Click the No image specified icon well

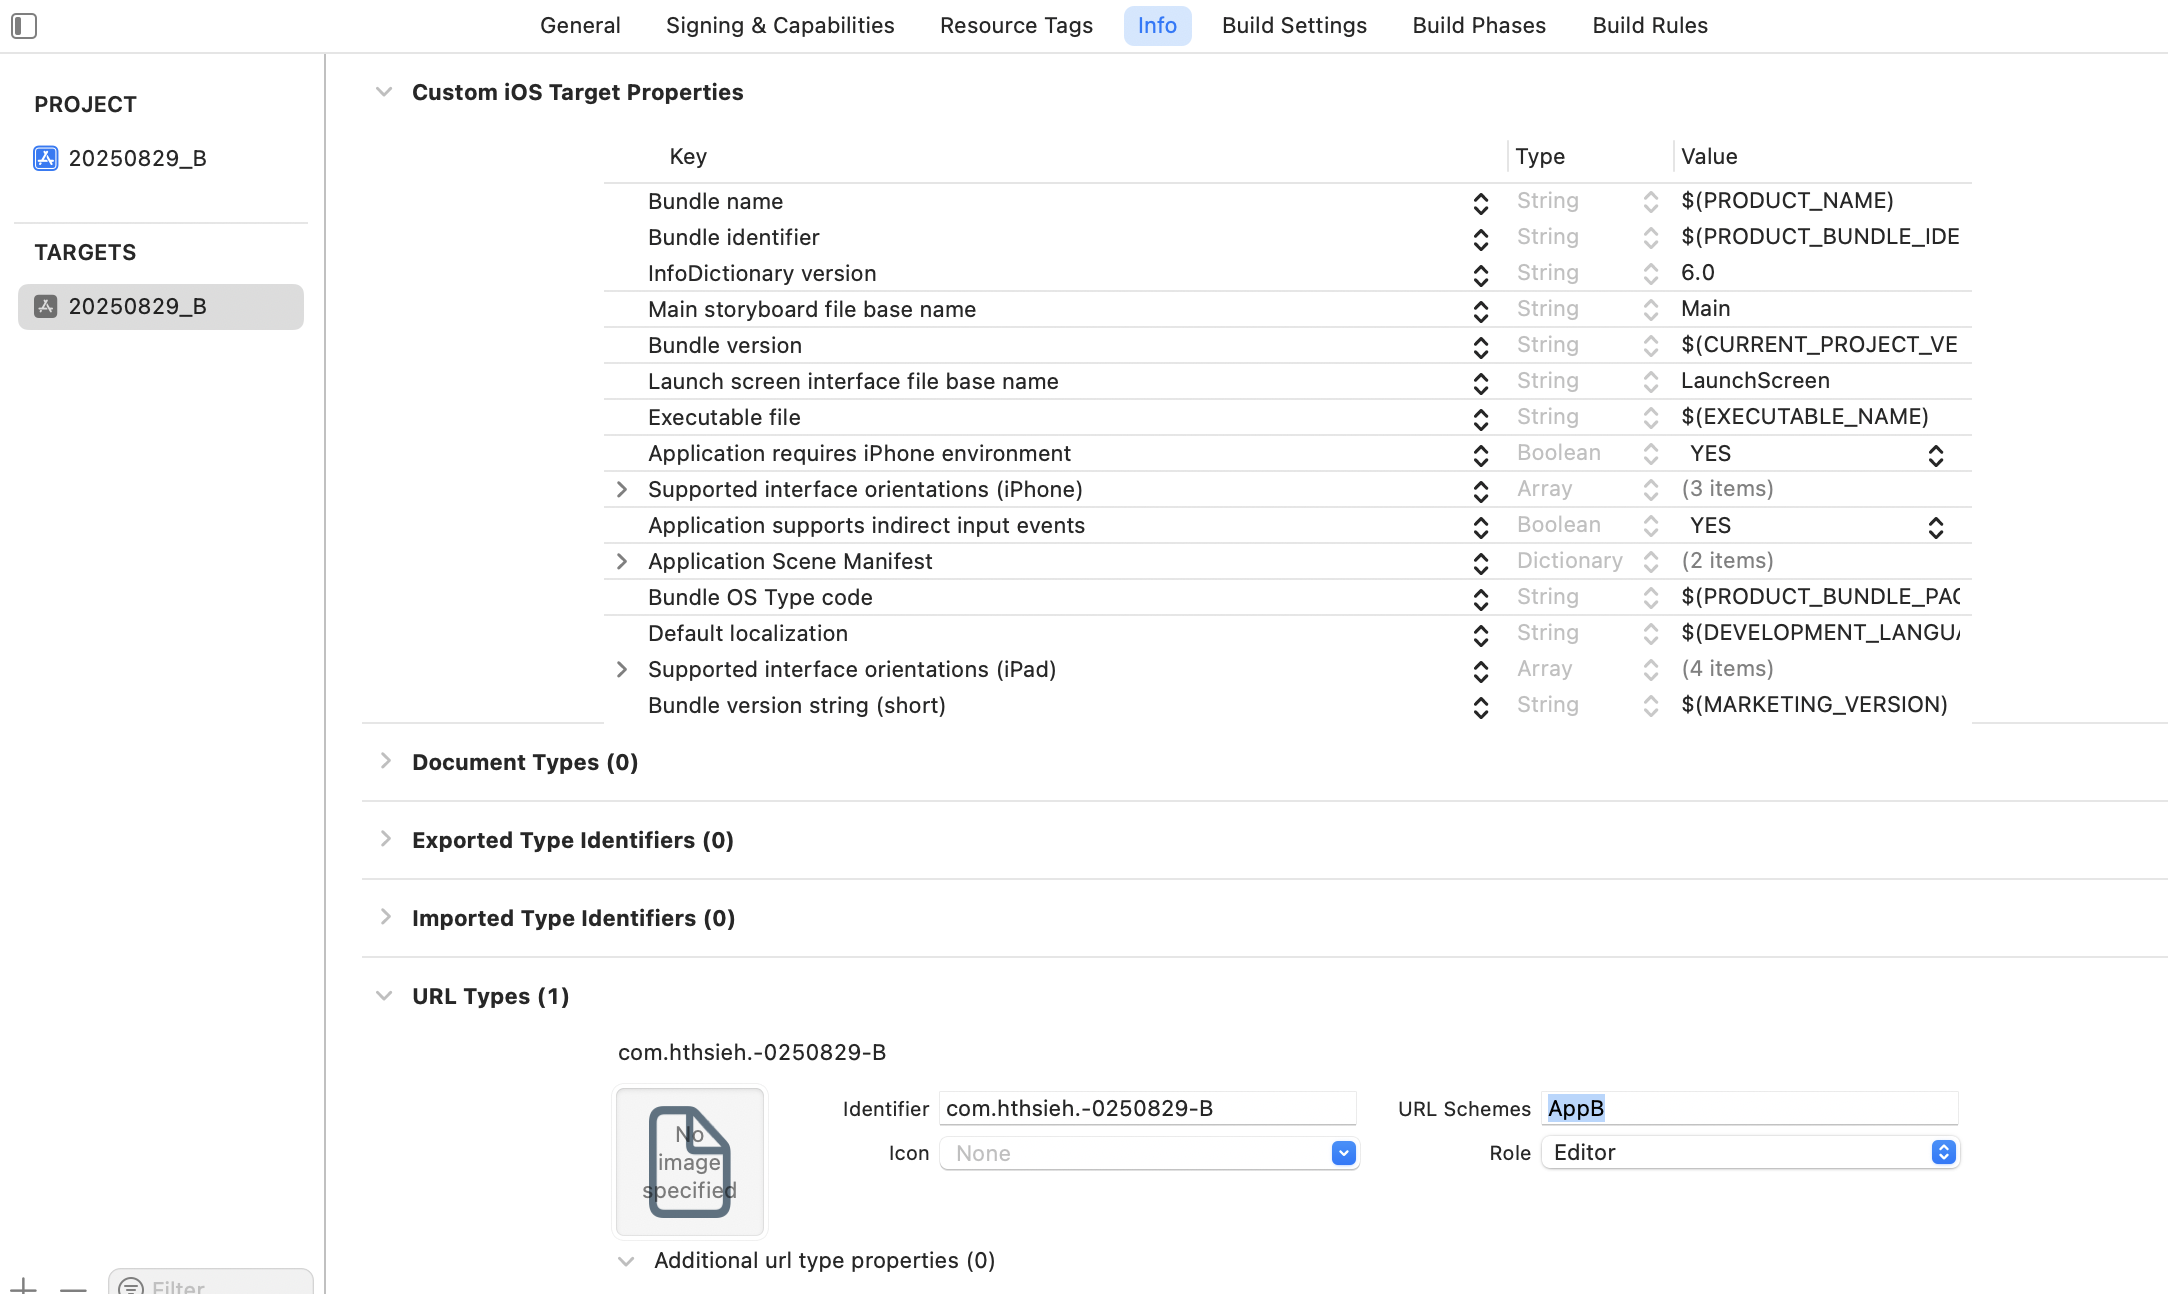pyautogui.click(x=689, y=1162)
